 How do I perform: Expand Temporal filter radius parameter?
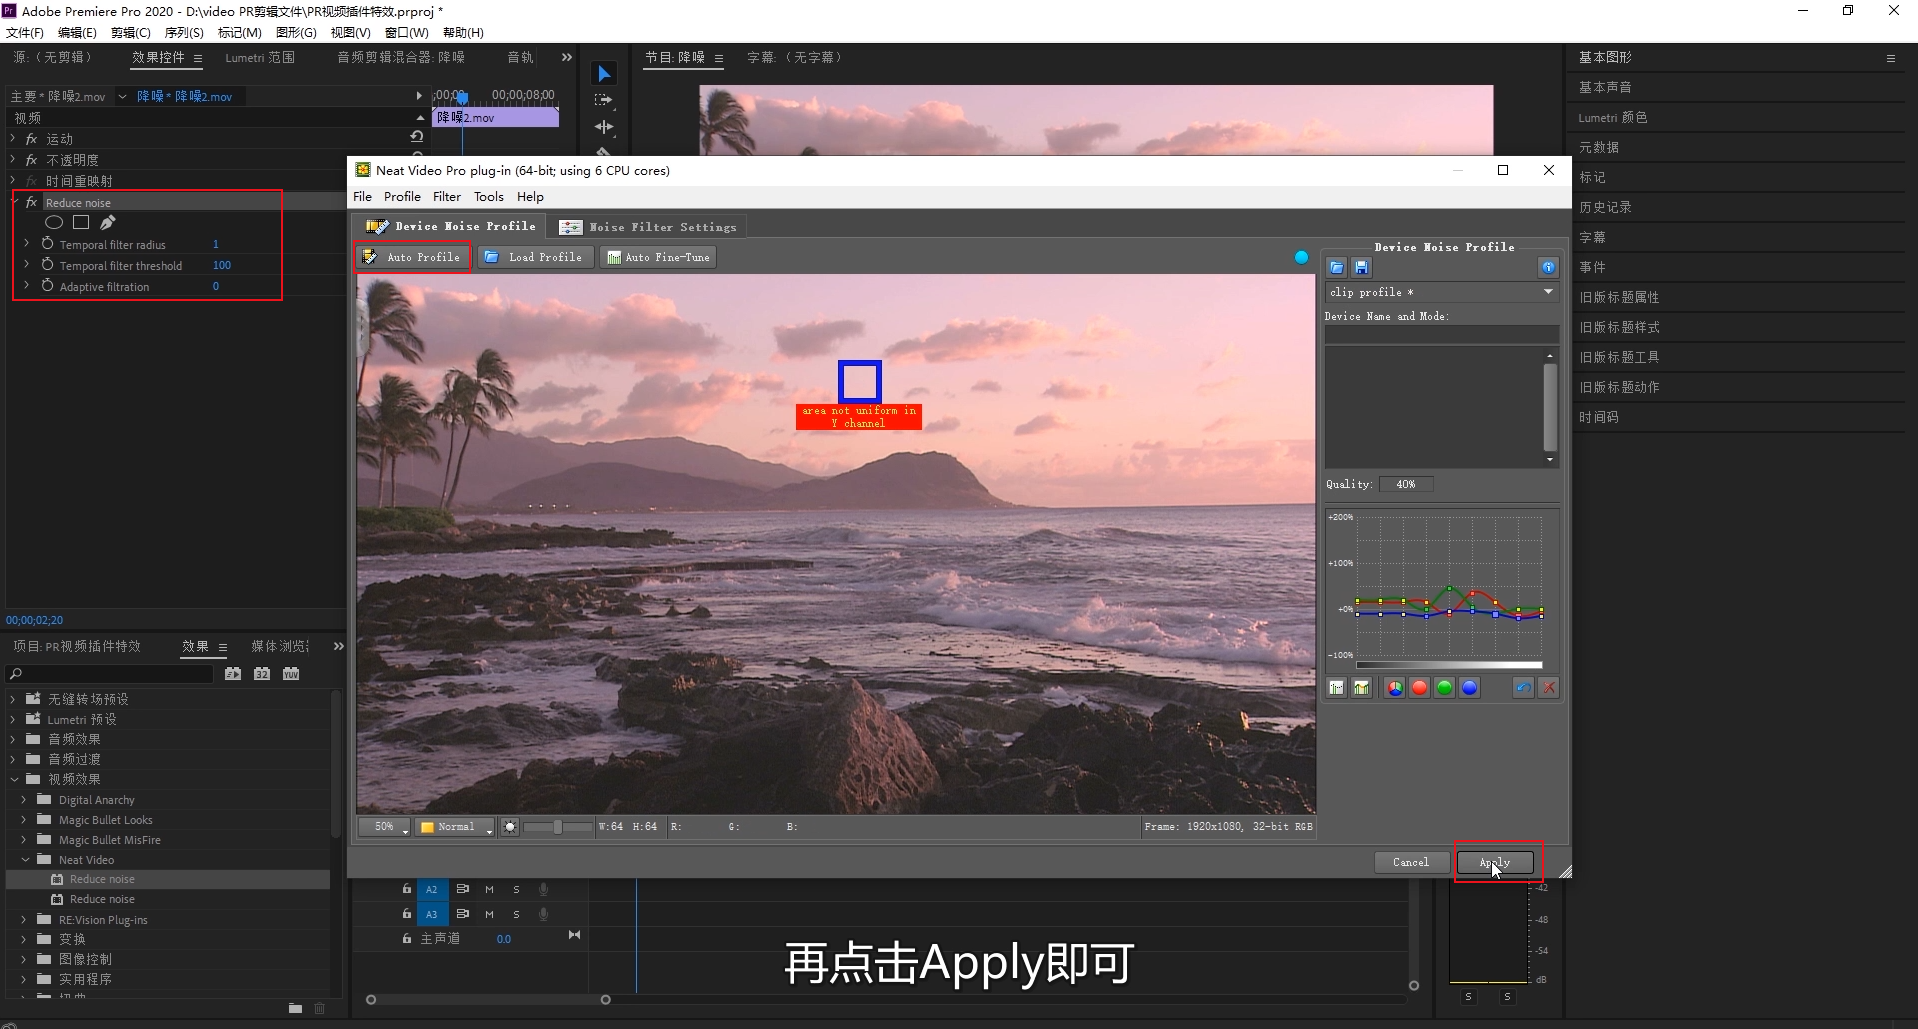[x=25, y=244]
